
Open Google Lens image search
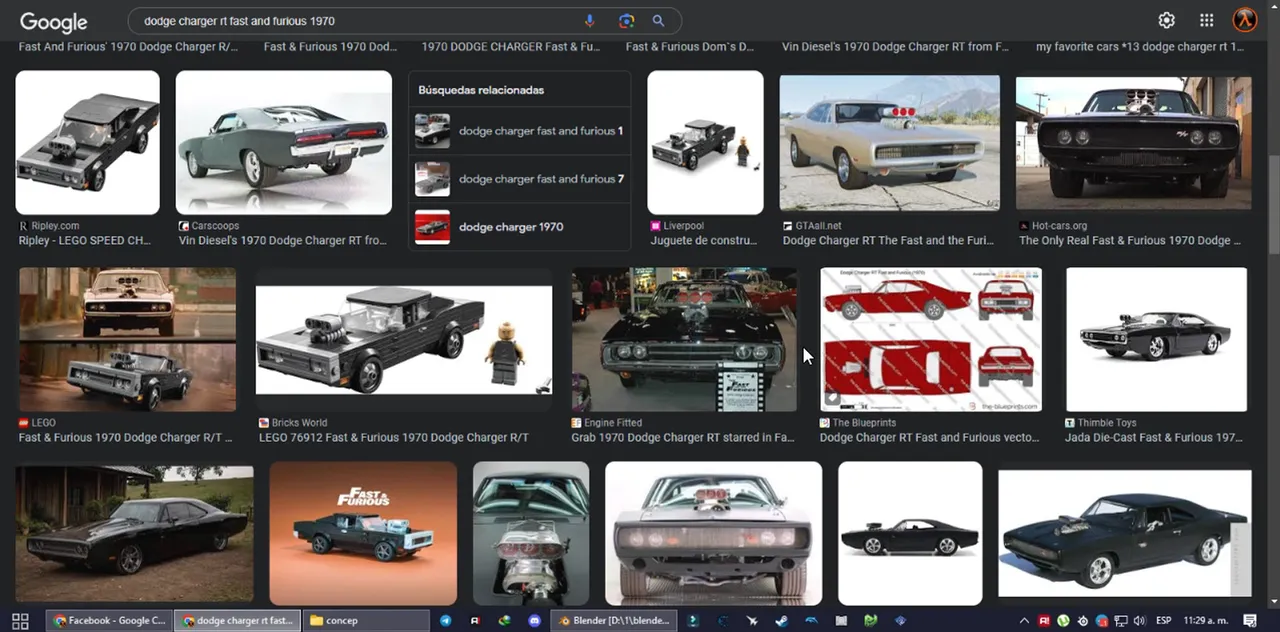coord(626,21)
